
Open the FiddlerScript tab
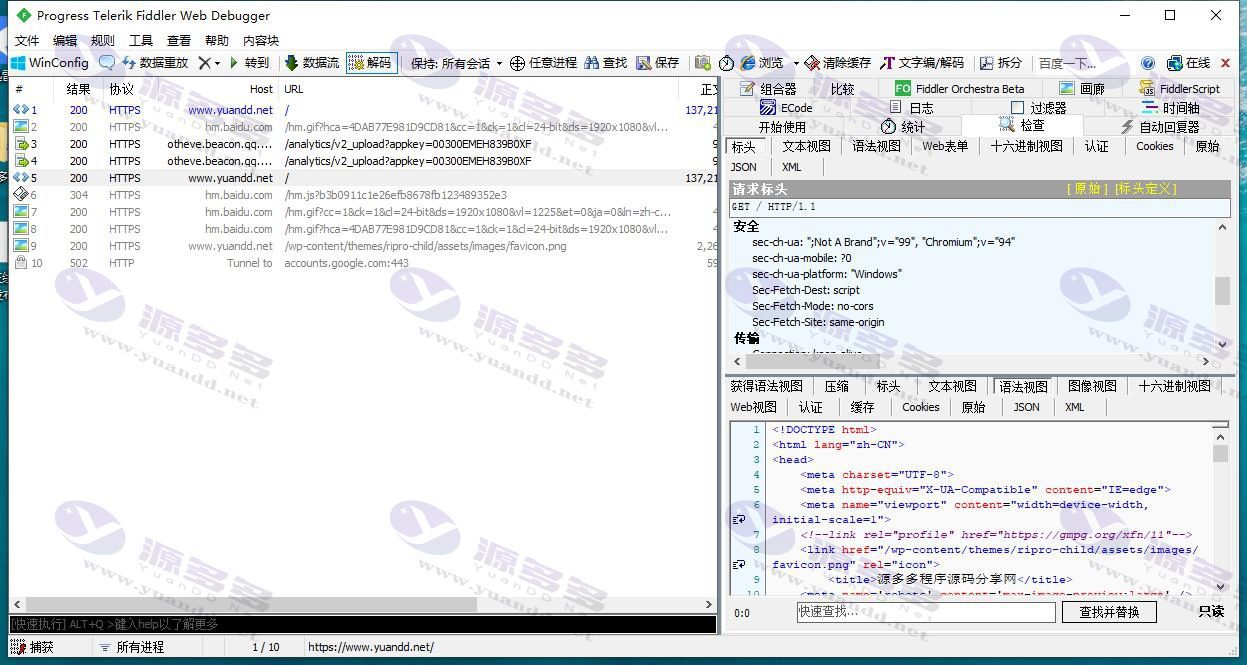coord(1179,88)
